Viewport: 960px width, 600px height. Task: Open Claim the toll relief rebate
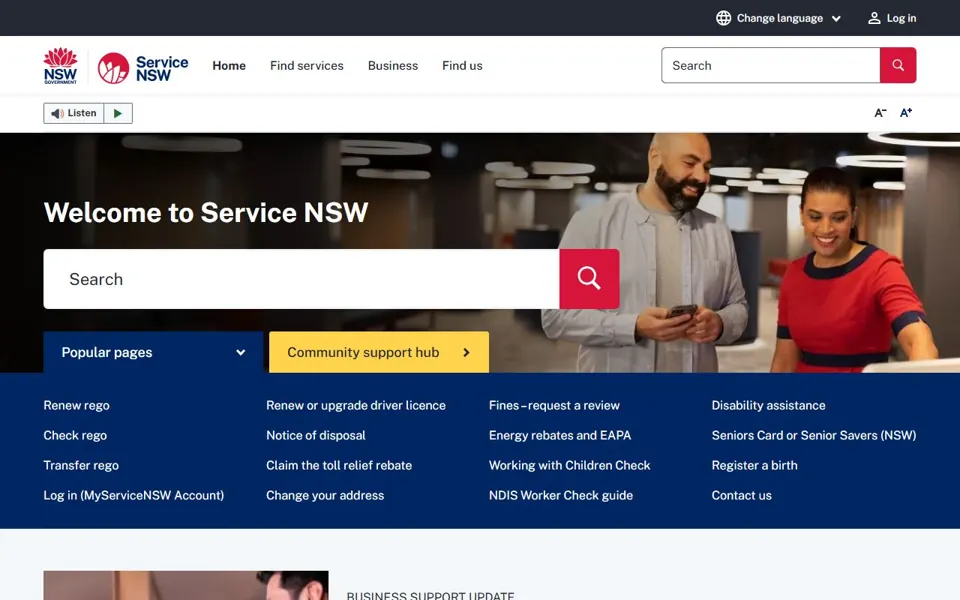click(339, 465)
